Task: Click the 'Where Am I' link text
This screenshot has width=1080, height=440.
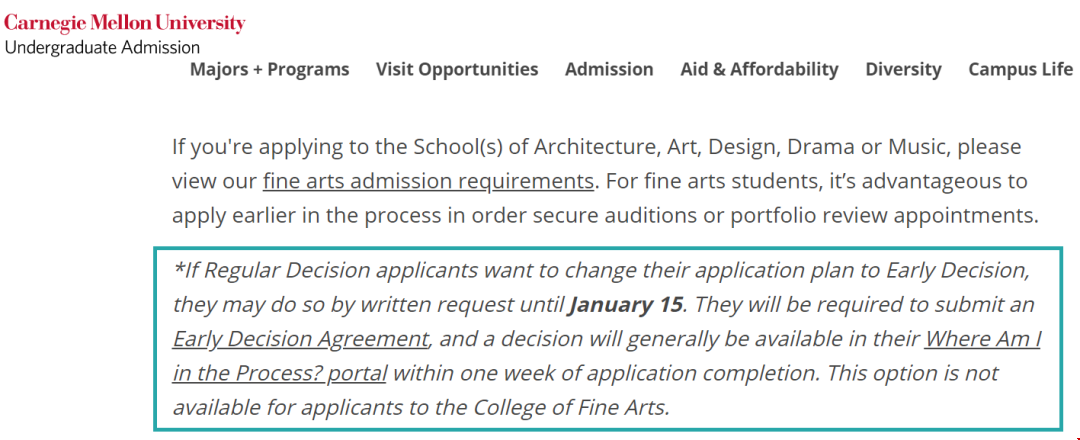Action: coord(982,339)
